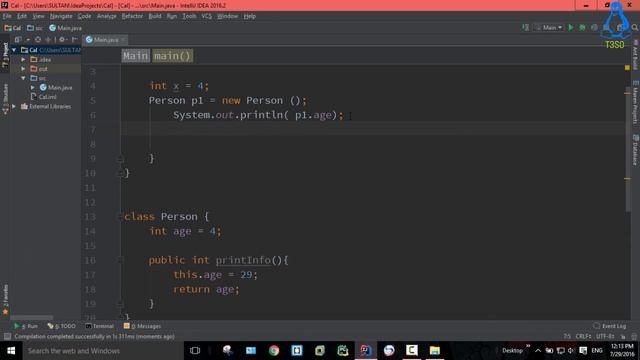
Task: Toggle tool window quick access icon in status bar
Action: click(7, 336)
